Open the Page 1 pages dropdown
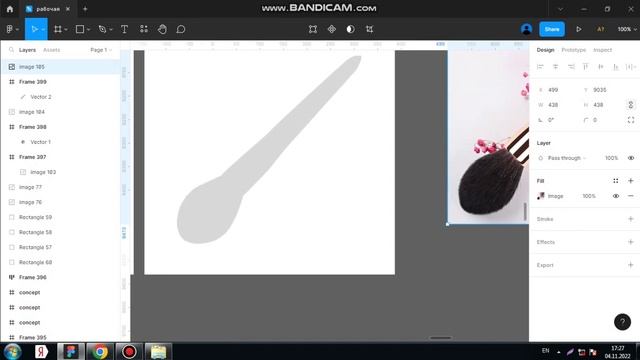This screenshot has width=640, height=360. pos(101,50)
